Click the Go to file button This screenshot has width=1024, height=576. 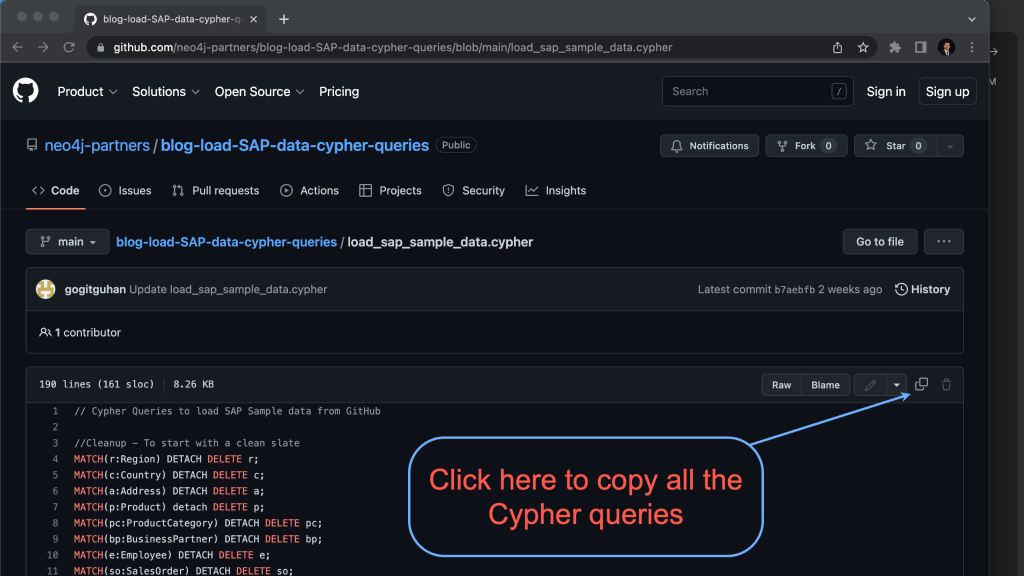879,241
